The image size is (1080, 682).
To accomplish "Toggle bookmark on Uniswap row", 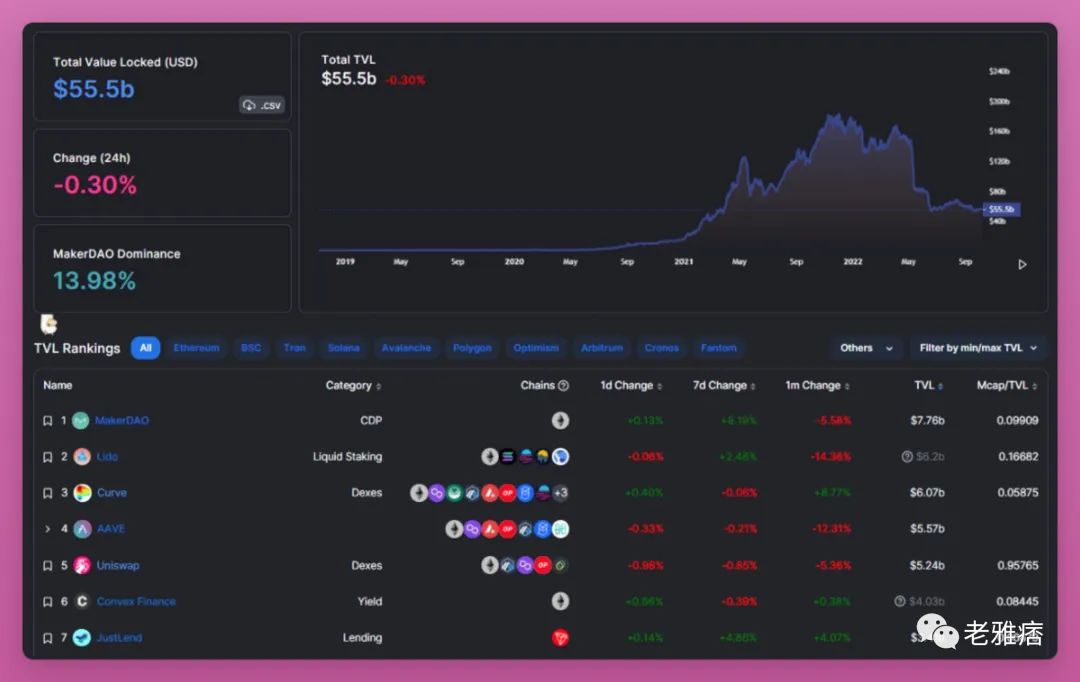I will click(x=47, y=566).
